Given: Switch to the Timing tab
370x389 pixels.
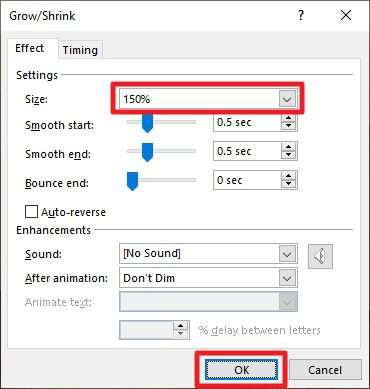Looking at the screenshot, I should [80, 50].
